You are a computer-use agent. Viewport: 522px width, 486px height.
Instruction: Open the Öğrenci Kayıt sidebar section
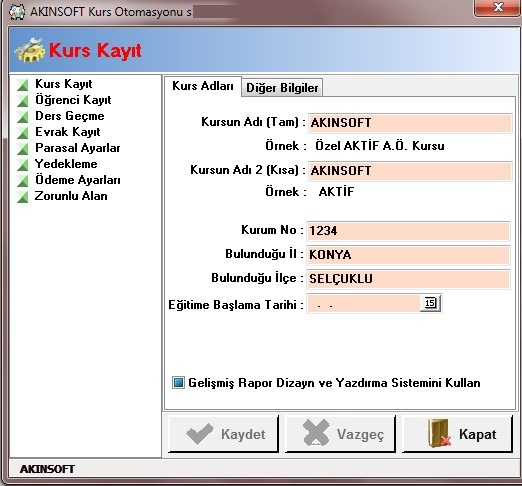point(73,100)
